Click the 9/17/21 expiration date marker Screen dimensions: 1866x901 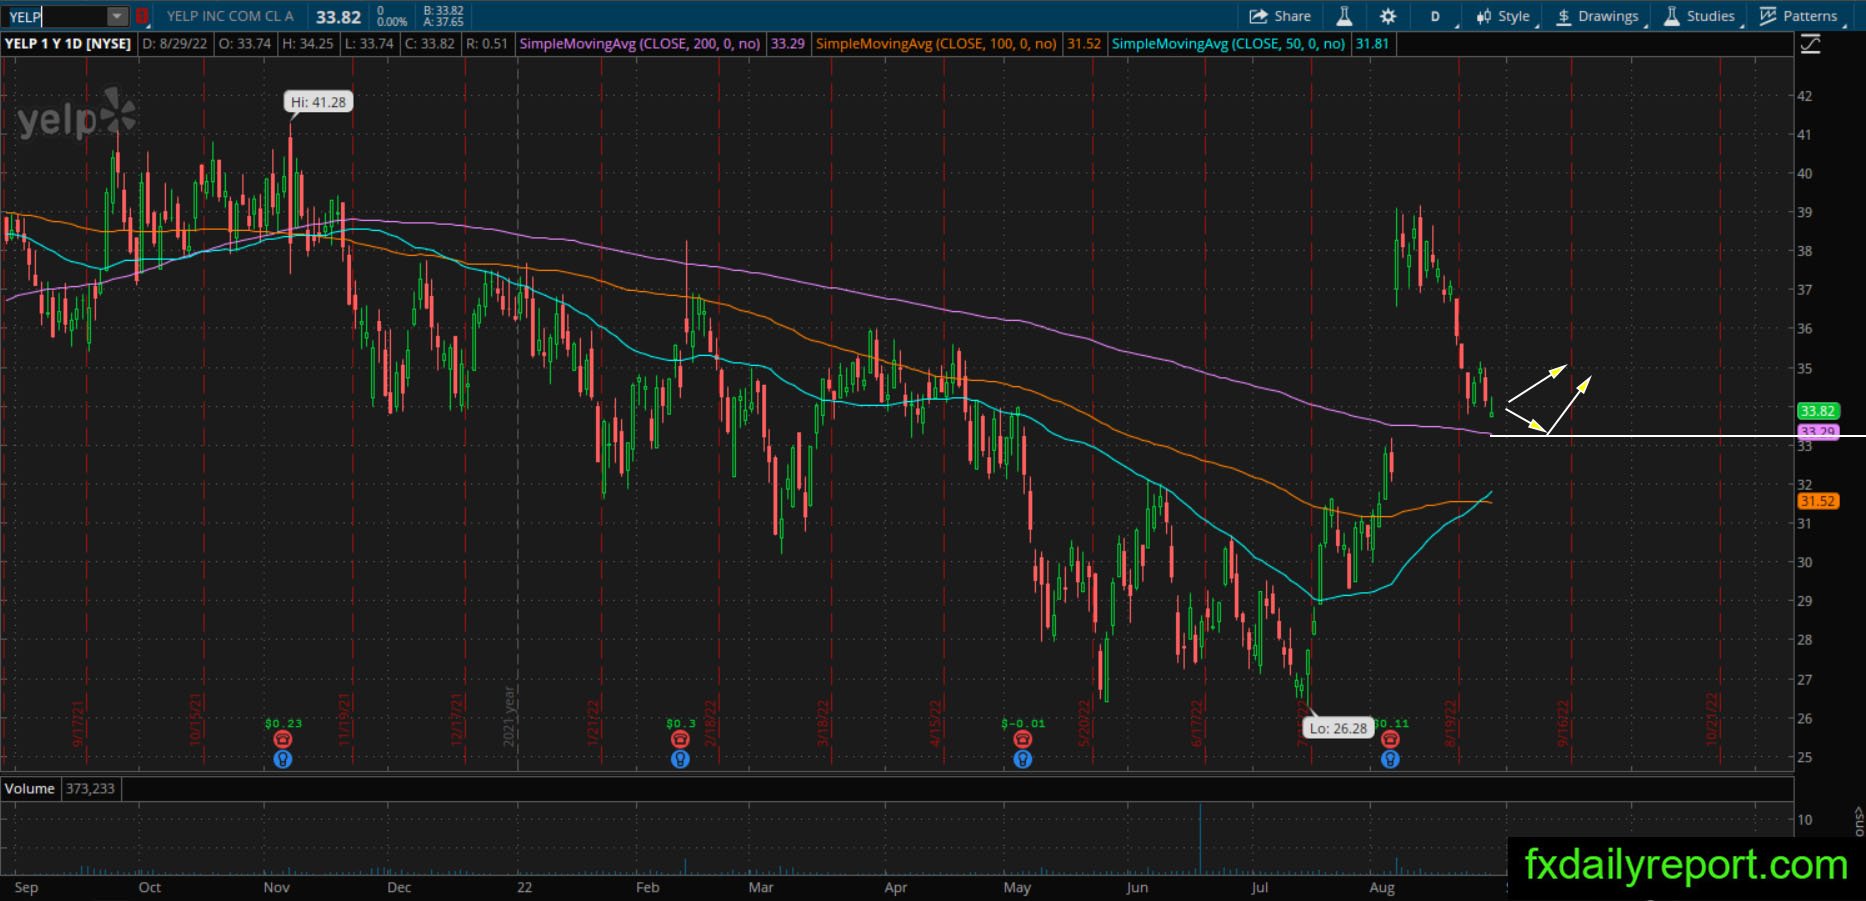[x=78, y=722]
